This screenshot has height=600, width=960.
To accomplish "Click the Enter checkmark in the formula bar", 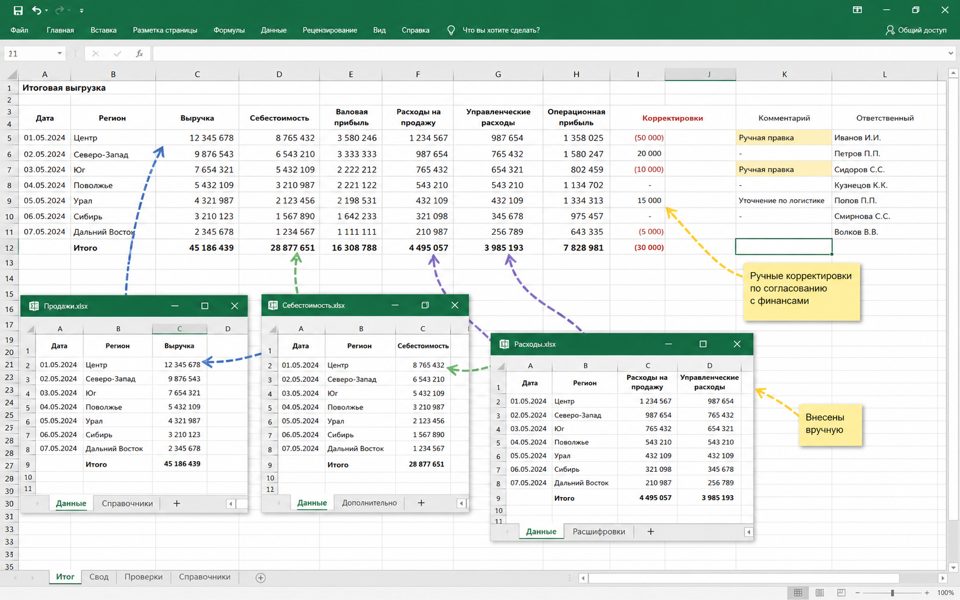I will click(118, 54).
